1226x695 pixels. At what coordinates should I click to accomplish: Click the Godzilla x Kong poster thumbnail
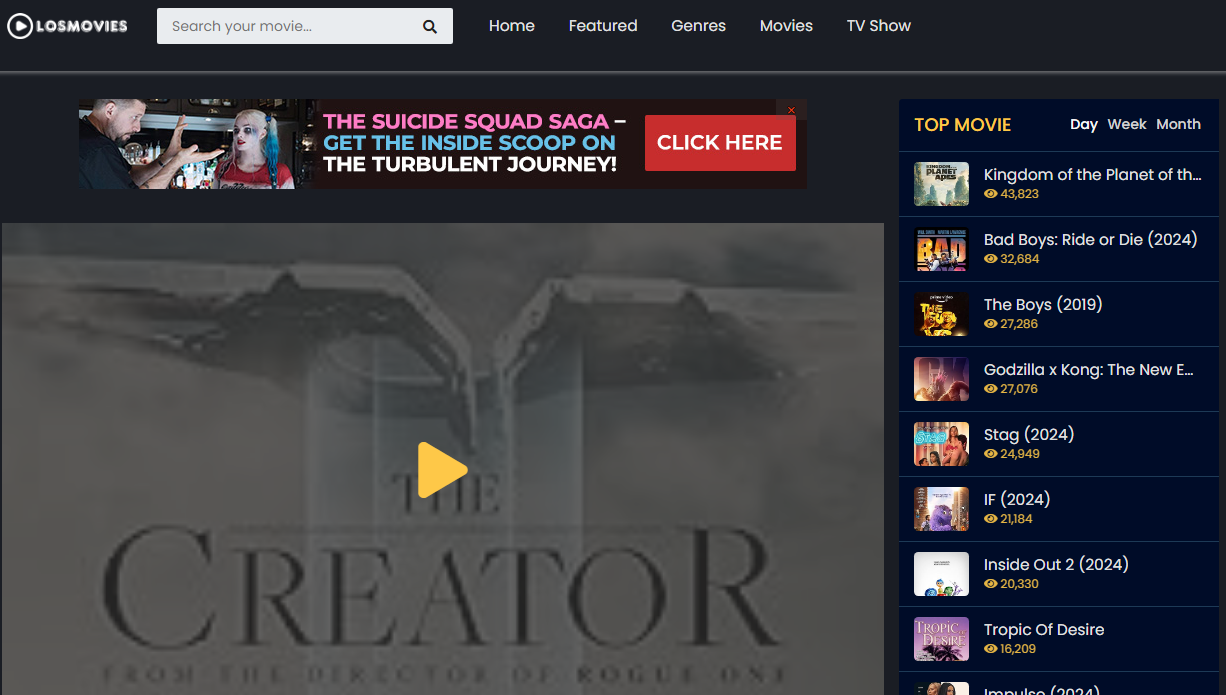pos(941,379)
